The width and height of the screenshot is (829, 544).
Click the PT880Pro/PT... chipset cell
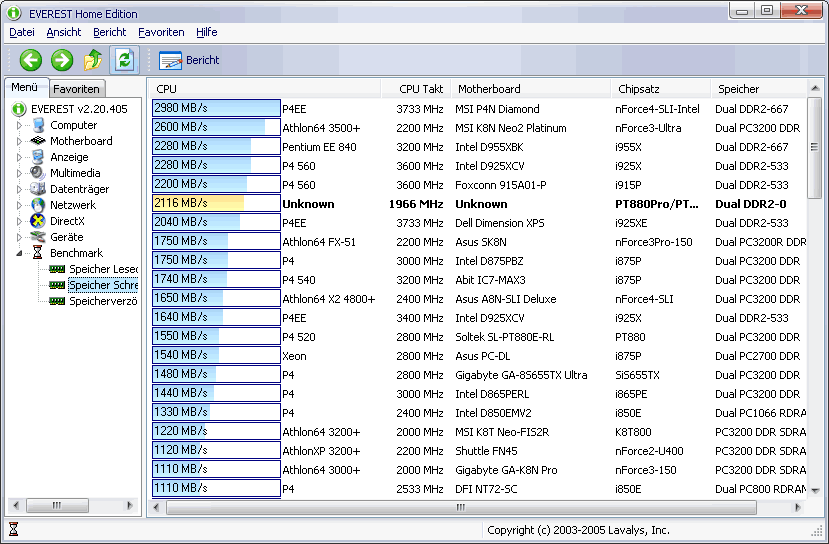pyautogui.click(x=657, y=204)
